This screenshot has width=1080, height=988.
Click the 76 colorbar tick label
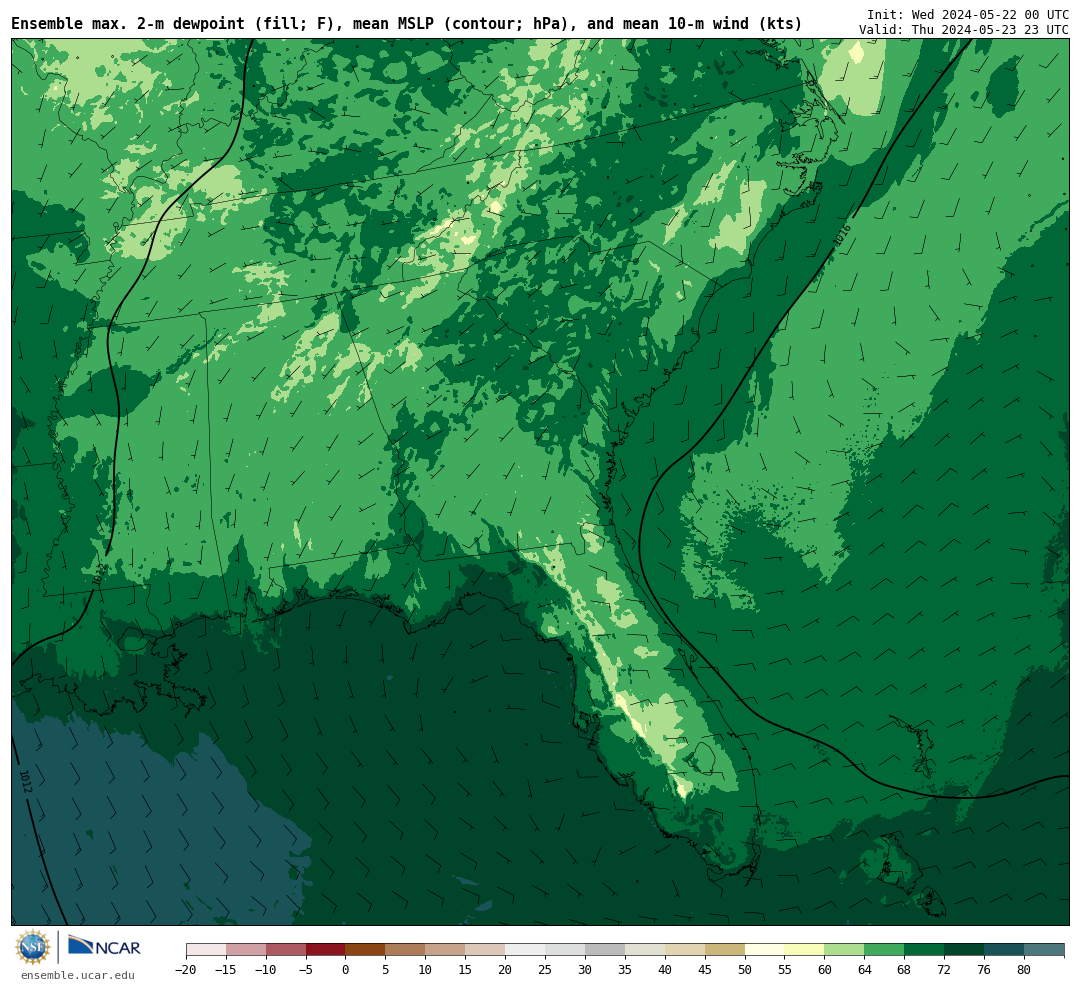click(985, 970)
